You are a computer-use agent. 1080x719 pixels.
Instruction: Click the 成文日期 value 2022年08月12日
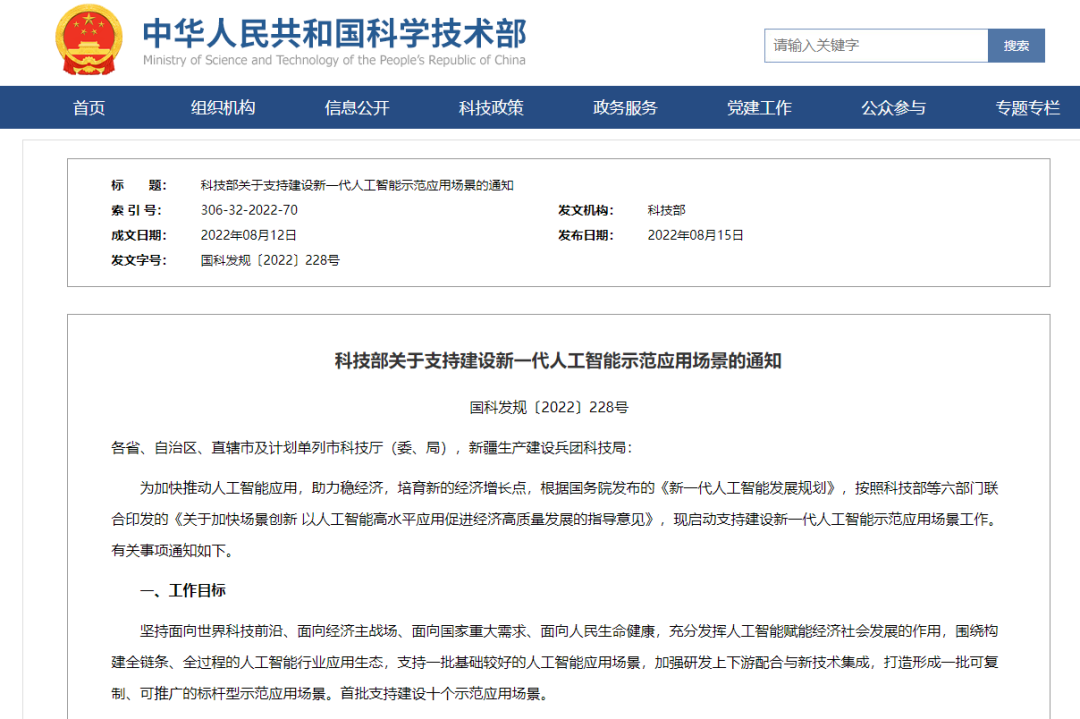pos(249,235)
